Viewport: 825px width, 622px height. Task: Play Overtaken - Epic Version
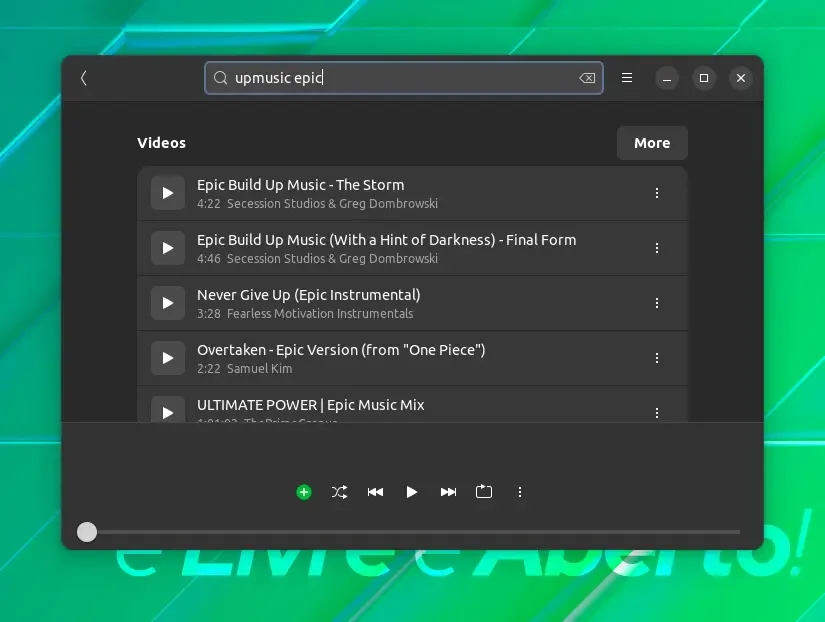(x=168, y=358)
